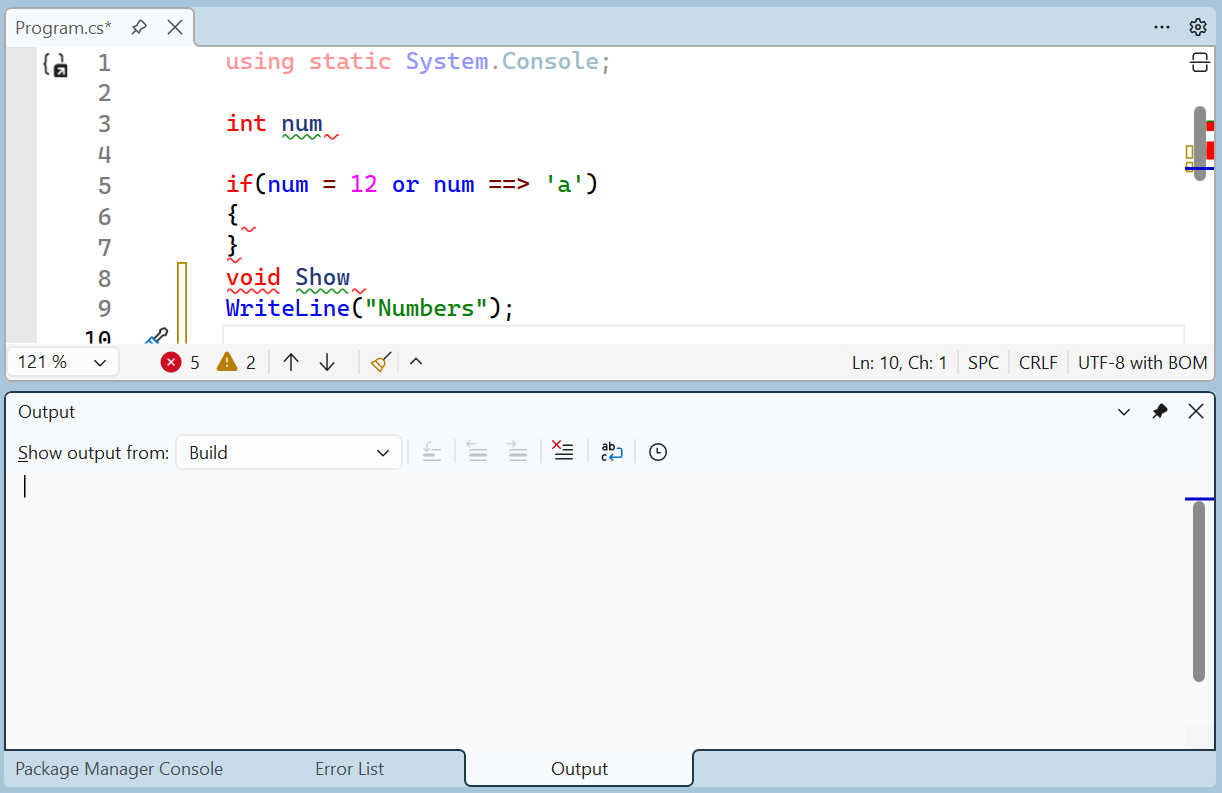The width and height of the screenshot is (1222, 793).
Task: Switch to Package Manager Console tab
Action: click(x=119, y=769)
